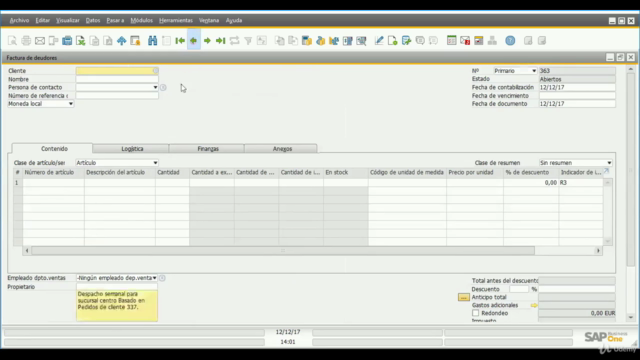Open the Pasar a menu

click(115, 20)
